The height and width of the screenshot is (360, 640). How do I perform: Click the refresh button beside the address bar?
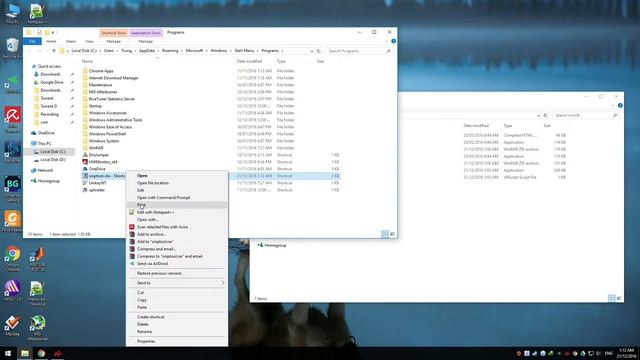[319, 51]
